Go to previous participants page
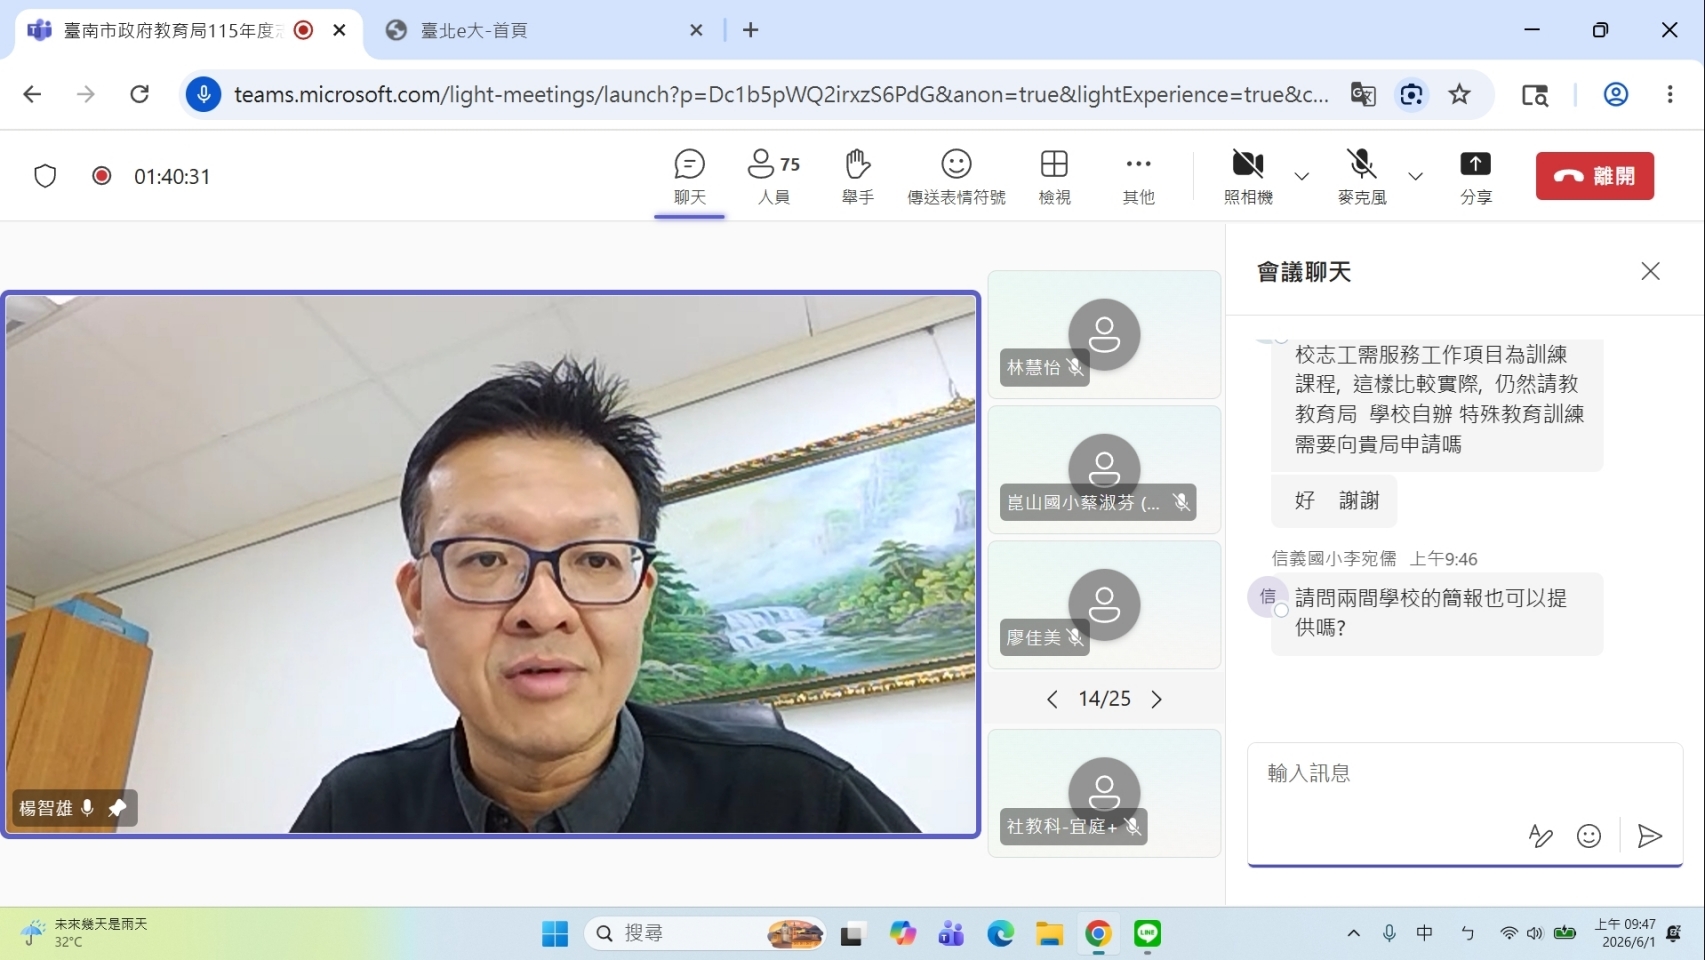The width and height of the screenshot is (1705, 960). click(1052, 699)
